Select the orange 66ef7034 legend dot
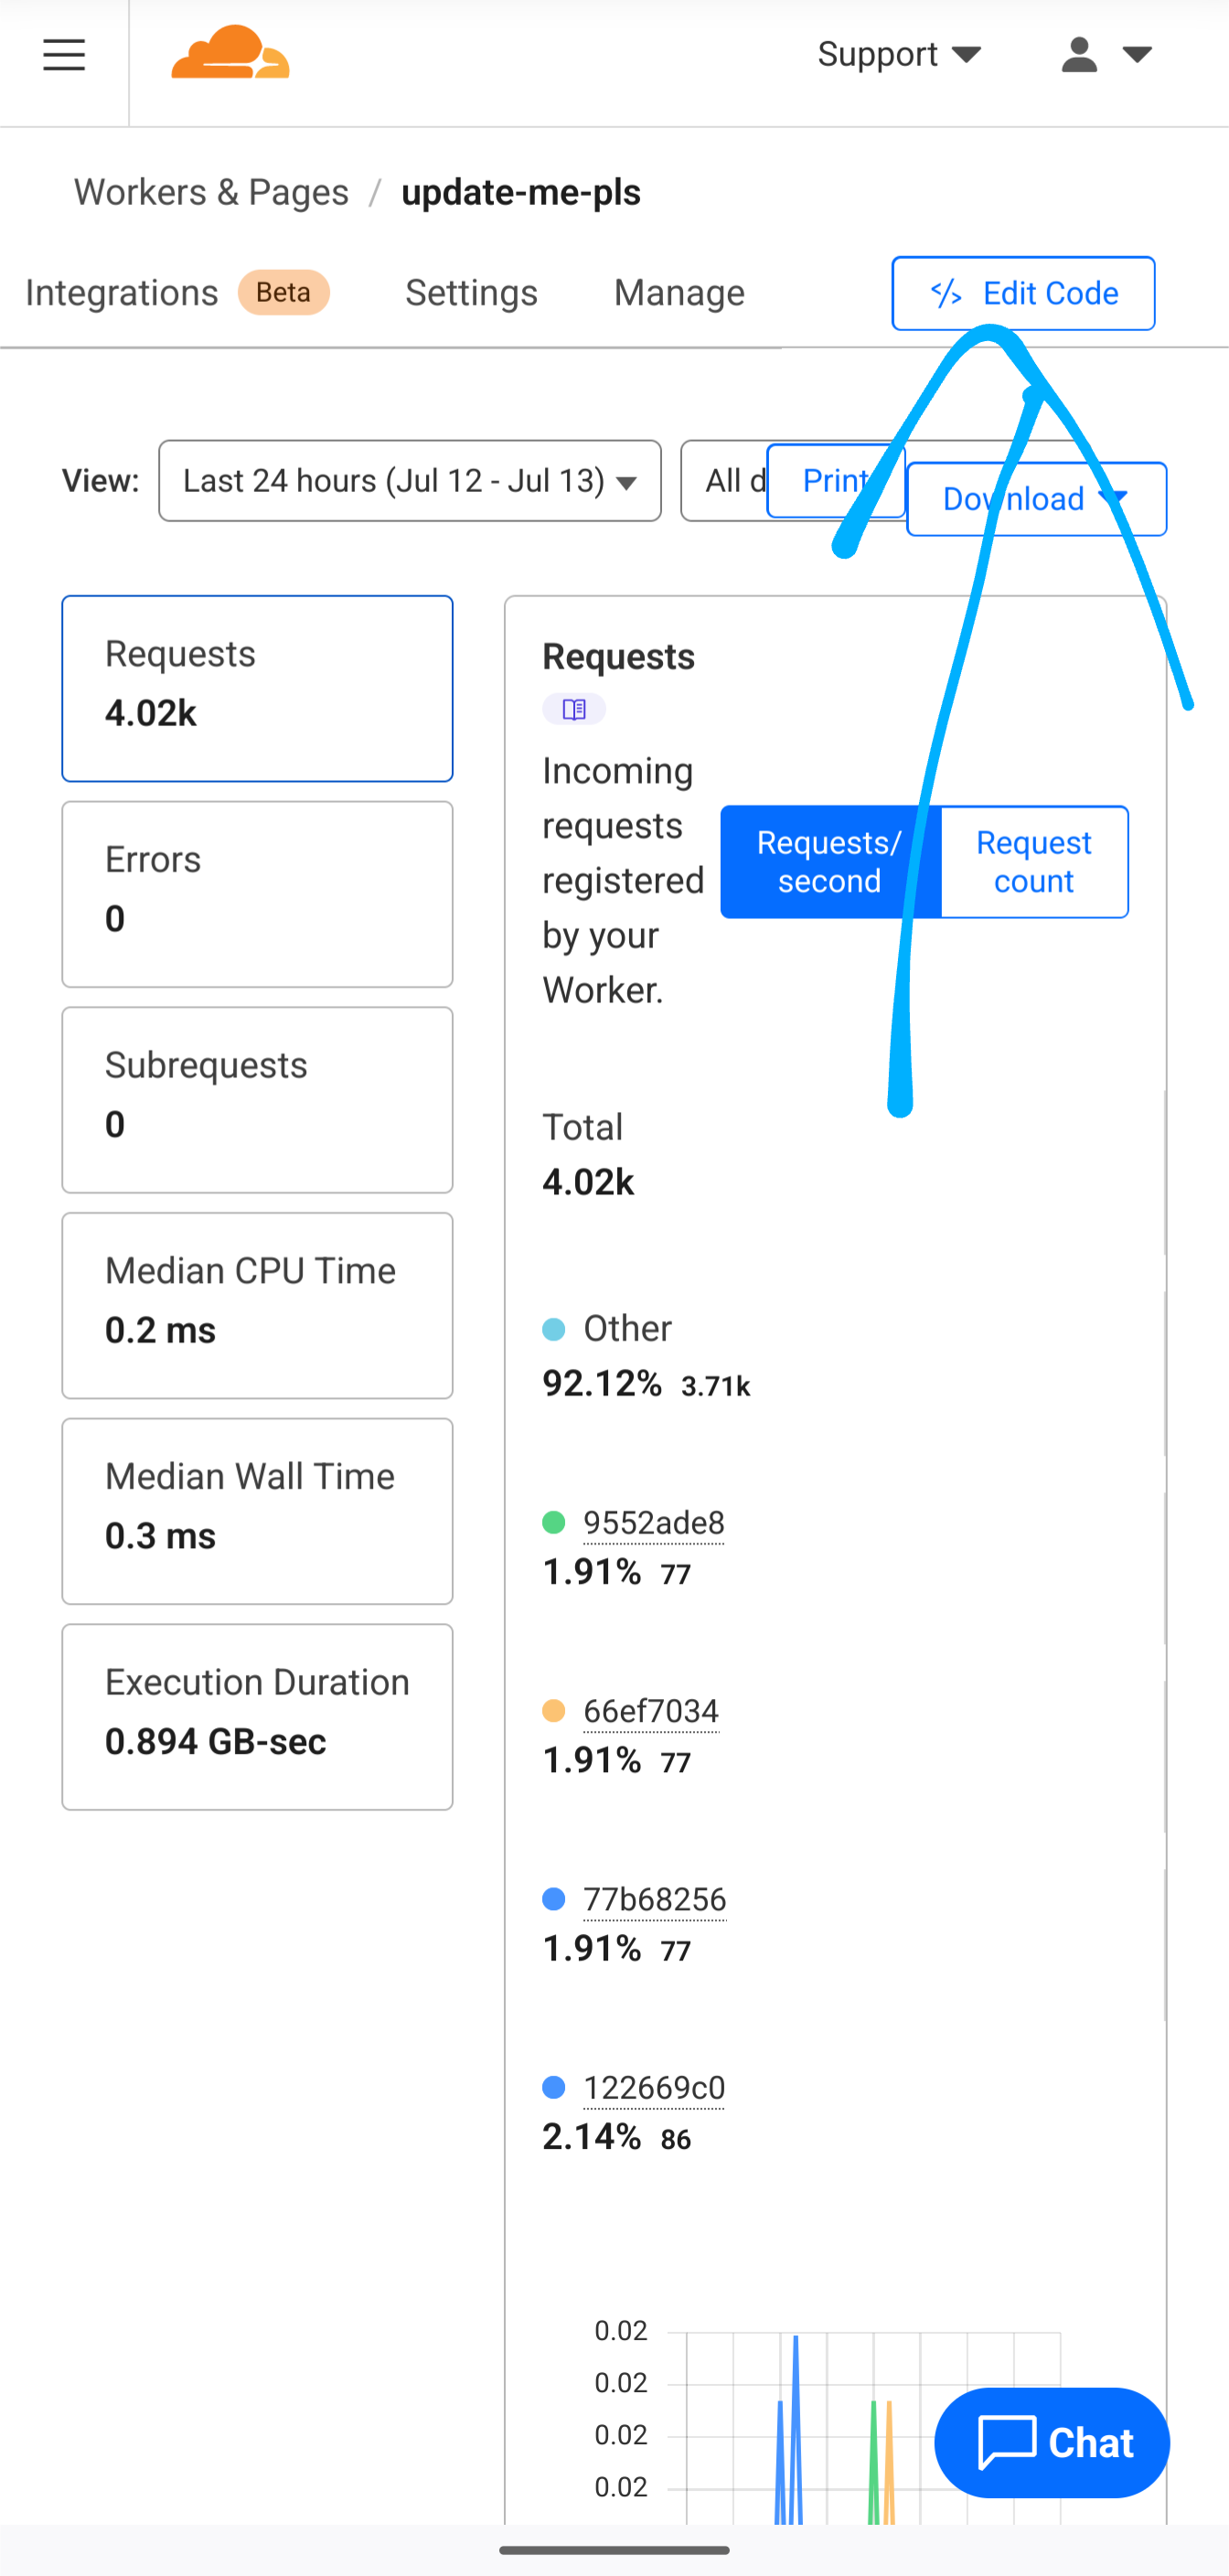 pyautogui.click(x=553, y=1711)
